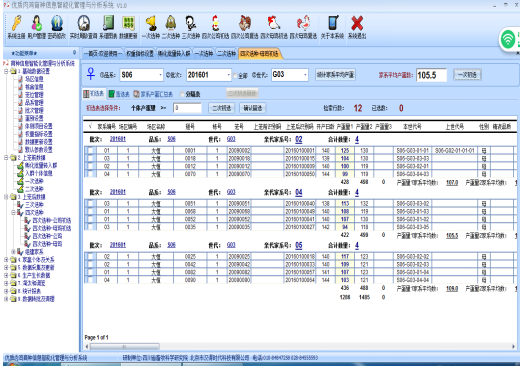The image size is (520, 369).
Task: Click the 四次公鸡复选 toolbar icon
Action: (245, 24)
